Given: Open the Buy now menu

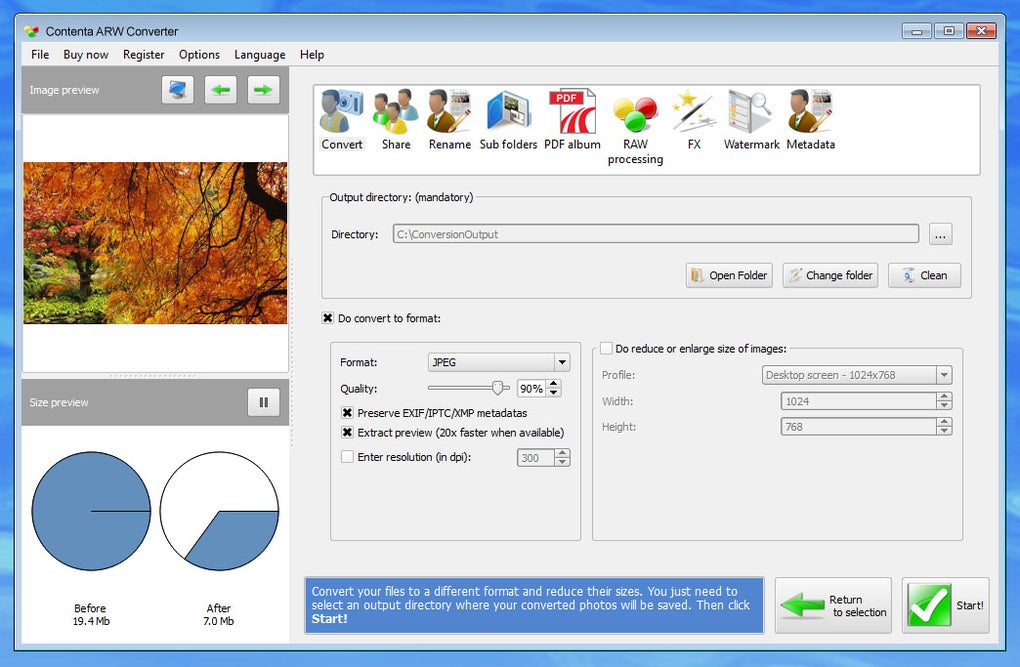Looking at the screenshot, I should 86,55.
